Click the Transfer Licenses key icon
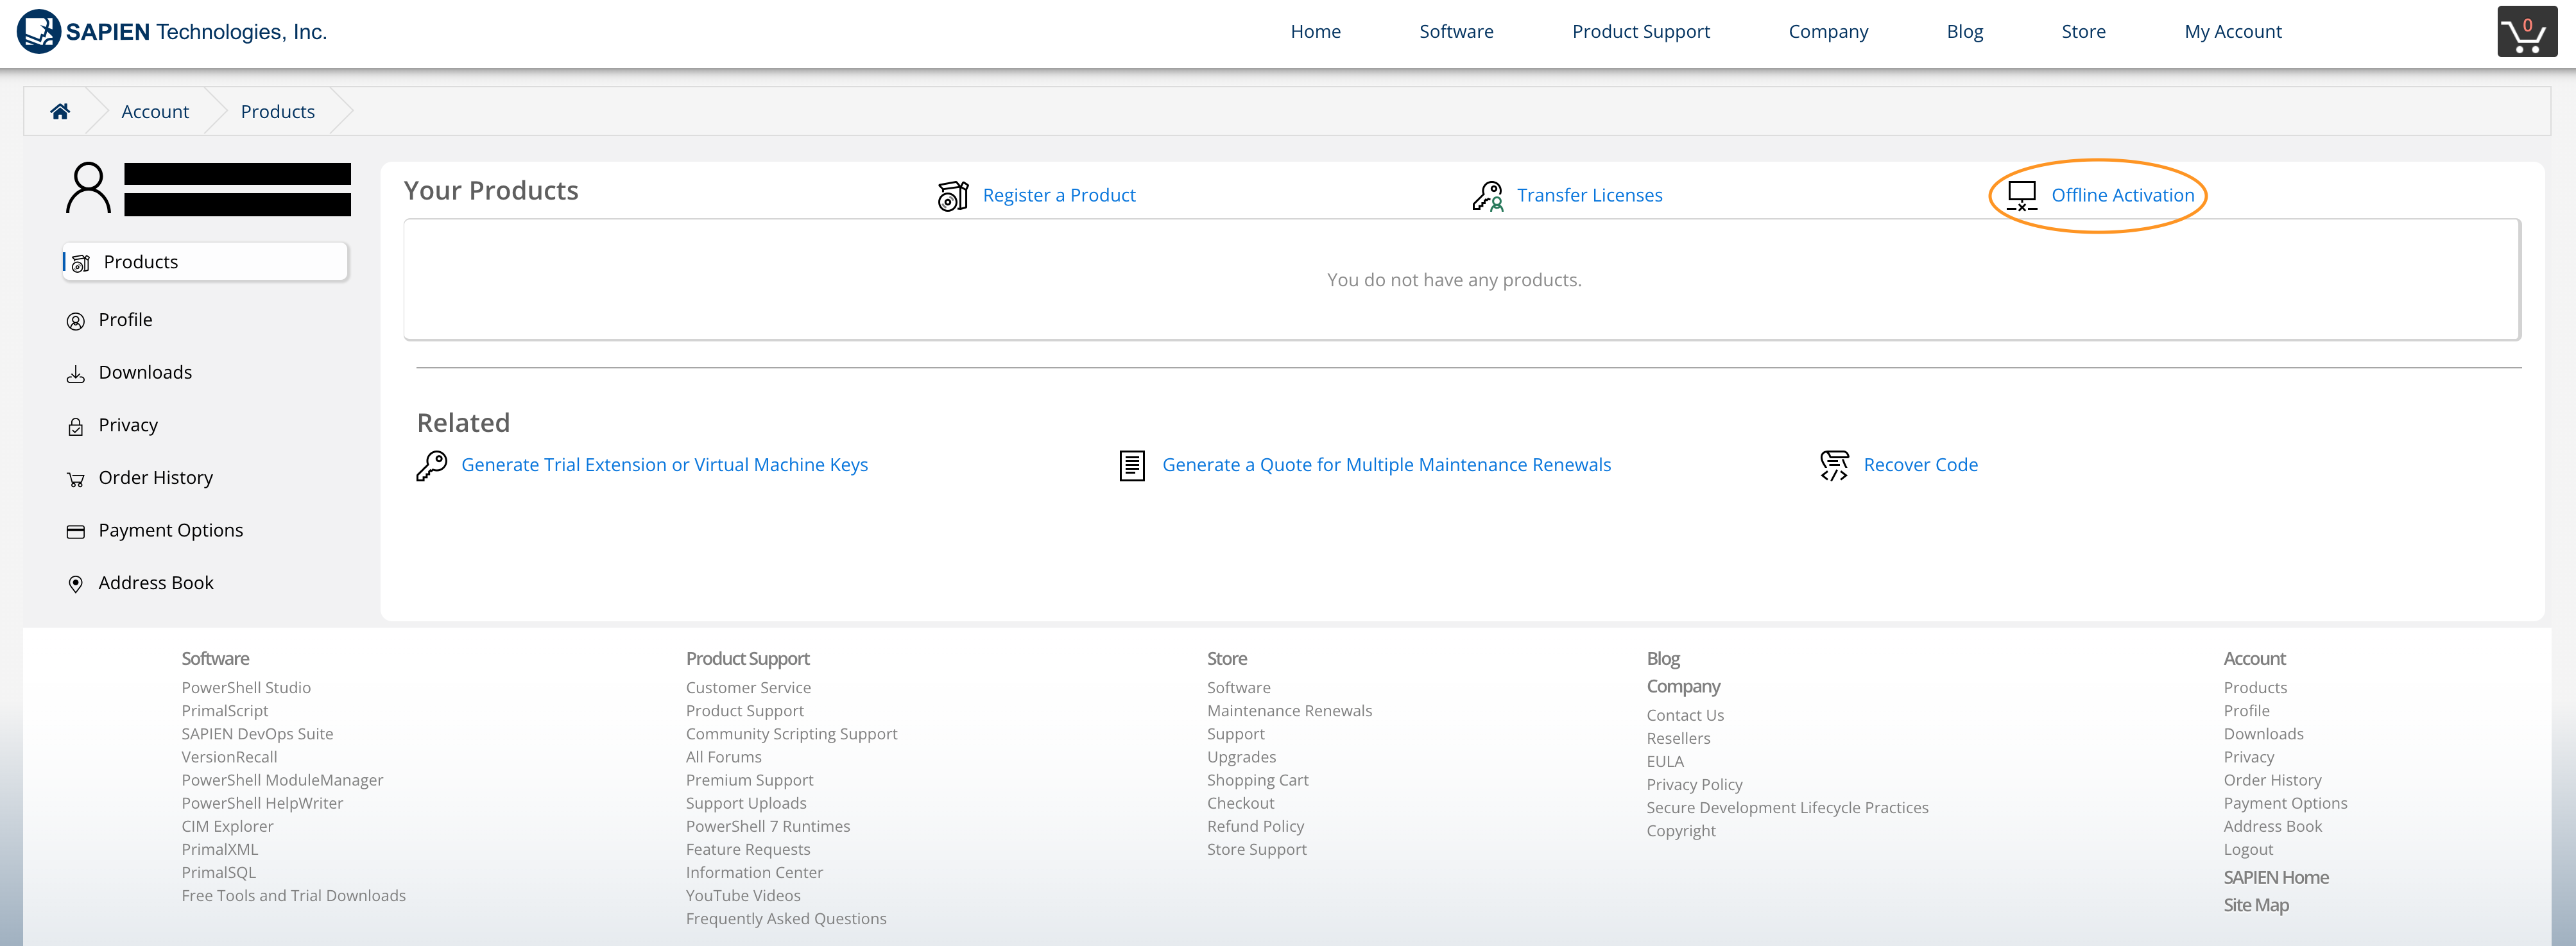This screenshot has height=946, width=2576. coord(1487,195)
